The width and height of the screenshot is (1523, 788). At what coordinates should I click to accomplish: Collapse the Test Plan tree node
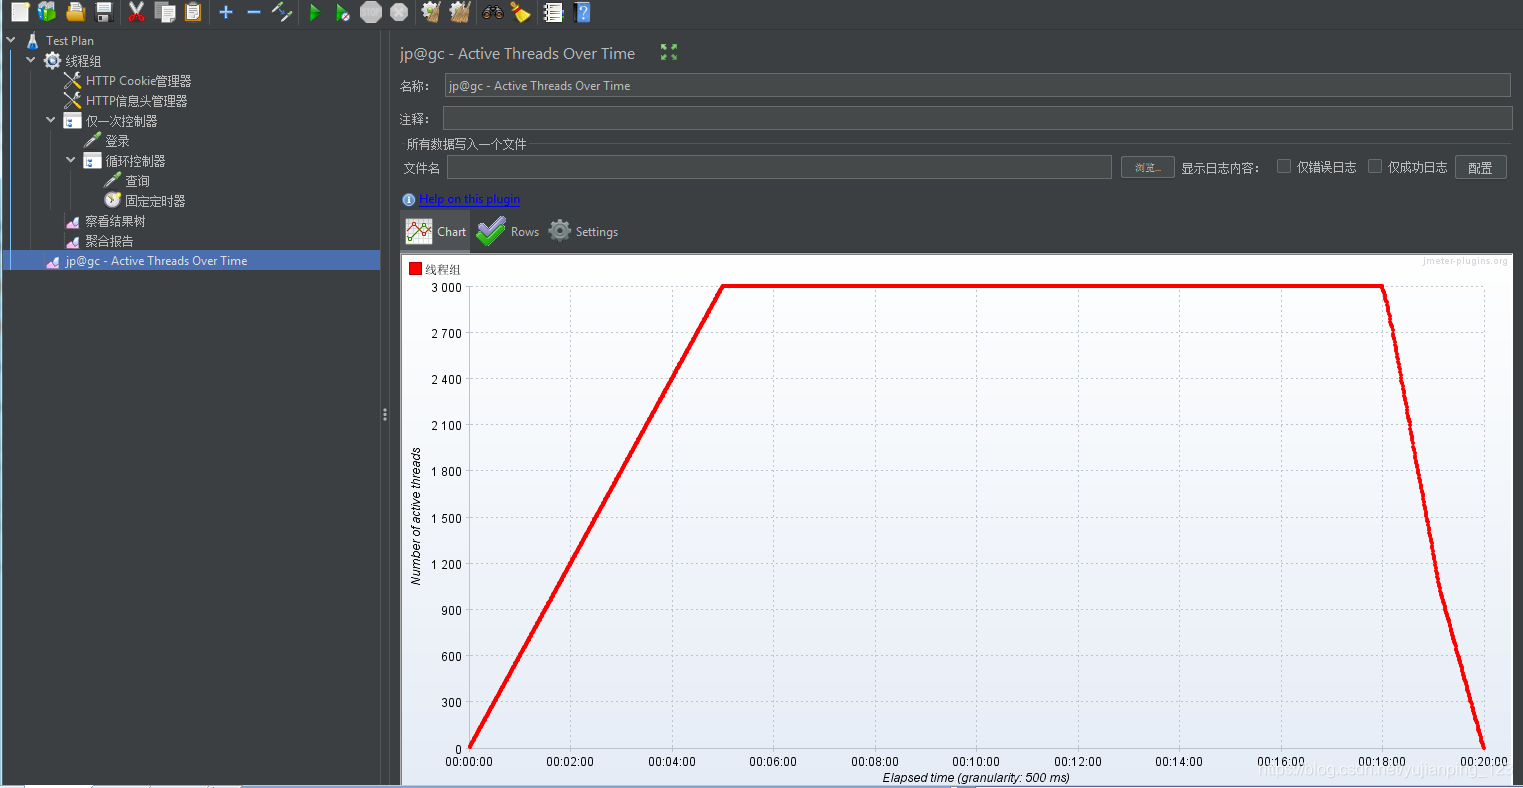coord(11,40)
